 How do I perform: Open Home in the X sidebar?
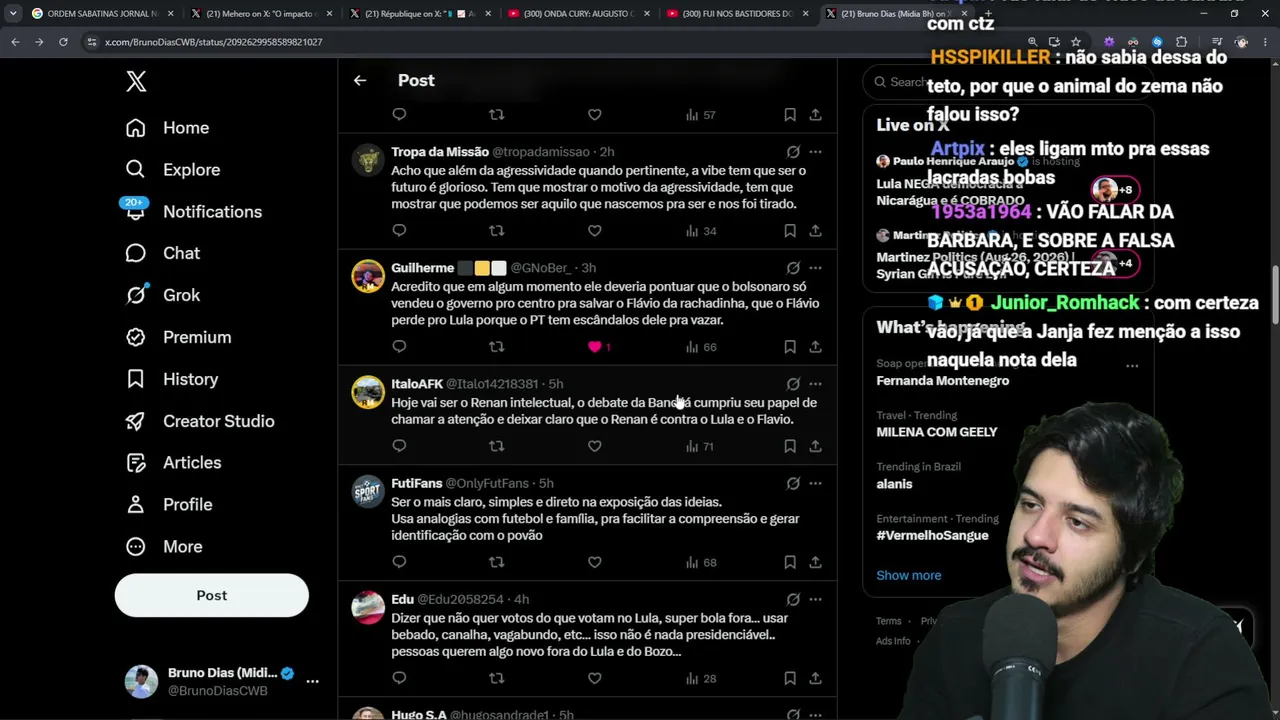click(167, 128)
